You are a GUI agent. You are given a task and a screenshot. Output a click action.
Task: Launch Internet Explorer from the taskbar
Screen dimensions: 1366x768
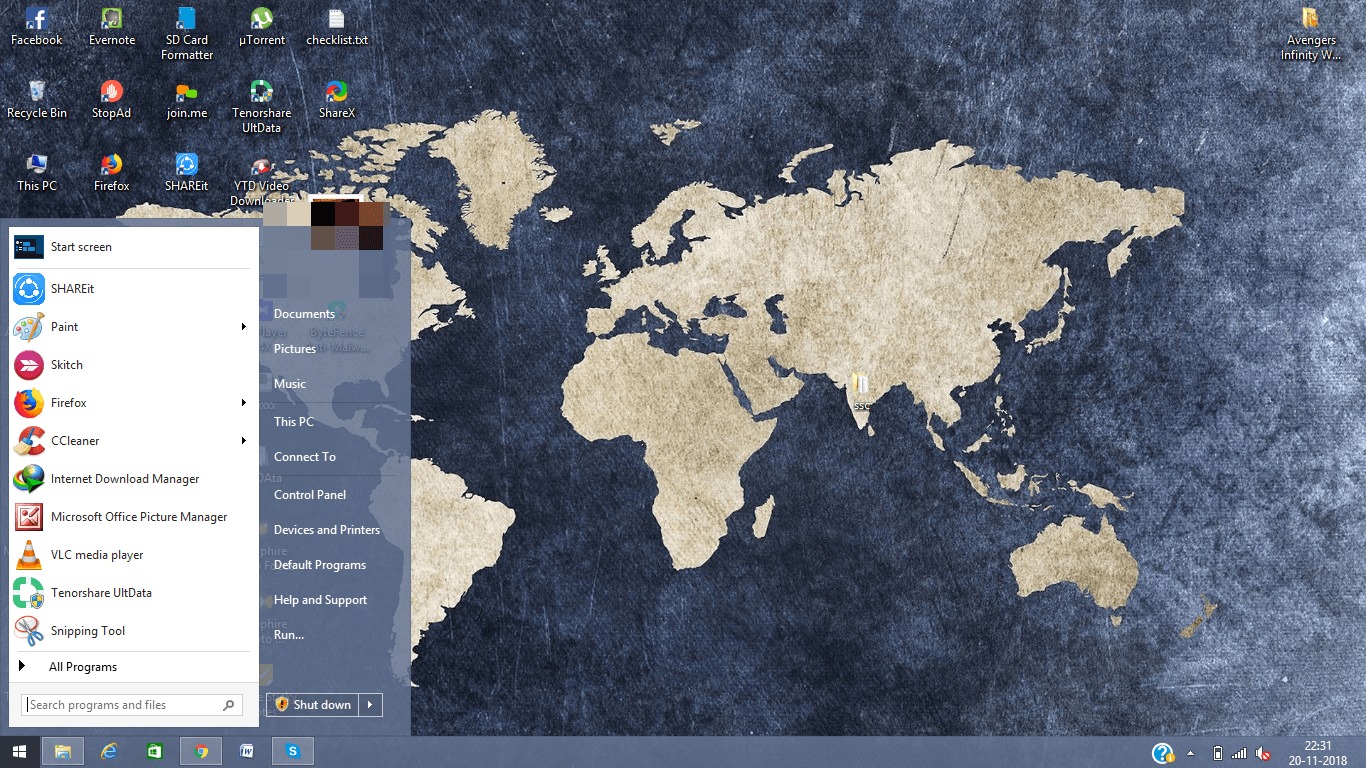click(109, 751)
